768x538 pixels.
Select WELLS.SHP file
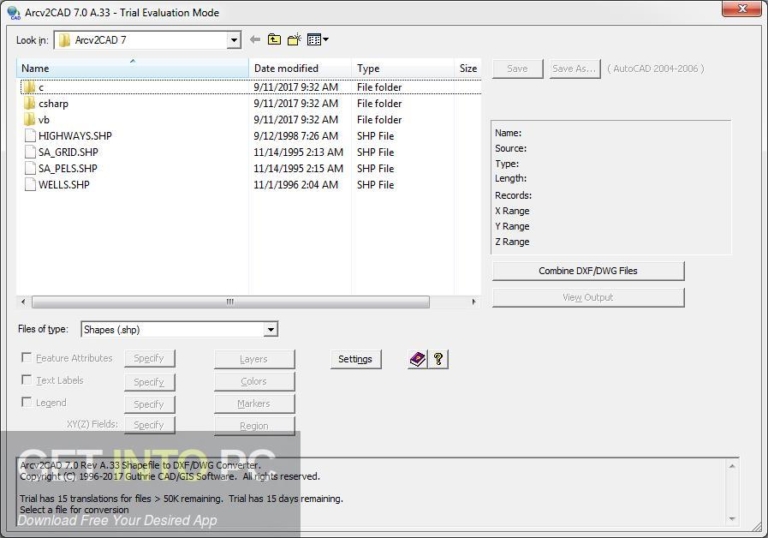click(x=57, y=184)
